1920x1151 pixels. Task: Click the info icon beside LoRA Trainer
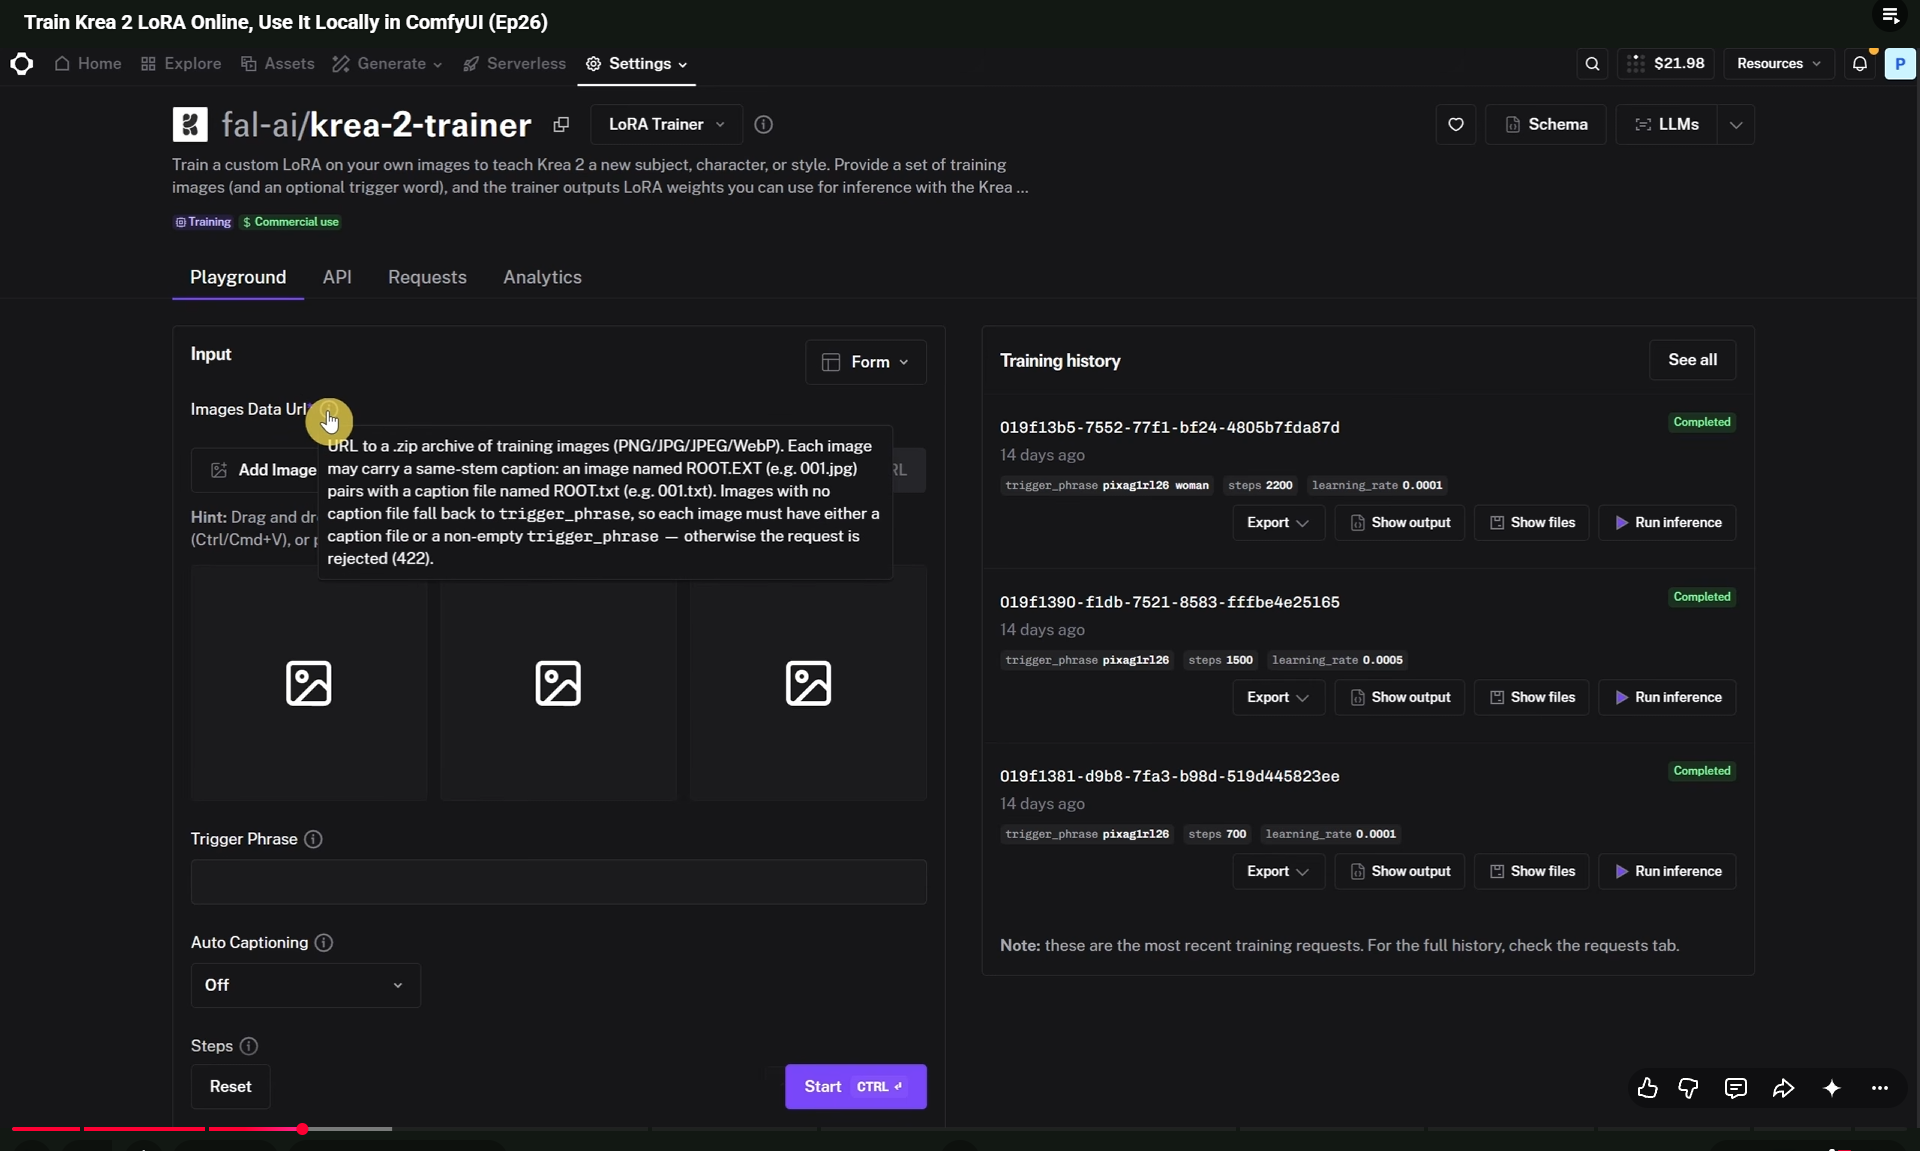tap(764, 125)
